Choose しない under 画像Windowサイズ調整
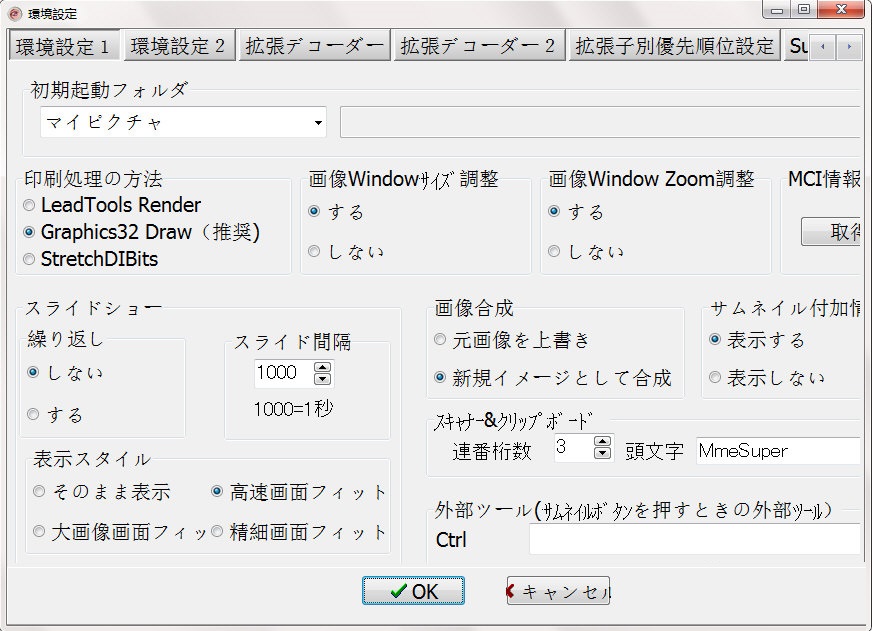The width and height of the screenshot is (873, 631). pos(314,252)
